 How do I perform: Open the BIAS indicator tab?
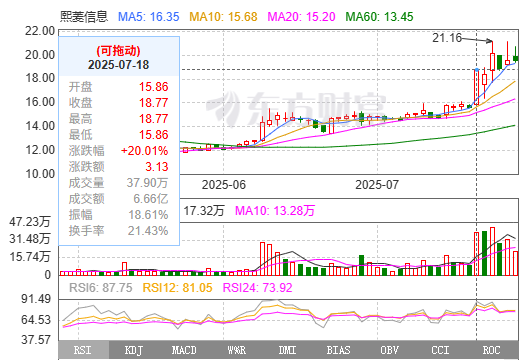[339, 350]
